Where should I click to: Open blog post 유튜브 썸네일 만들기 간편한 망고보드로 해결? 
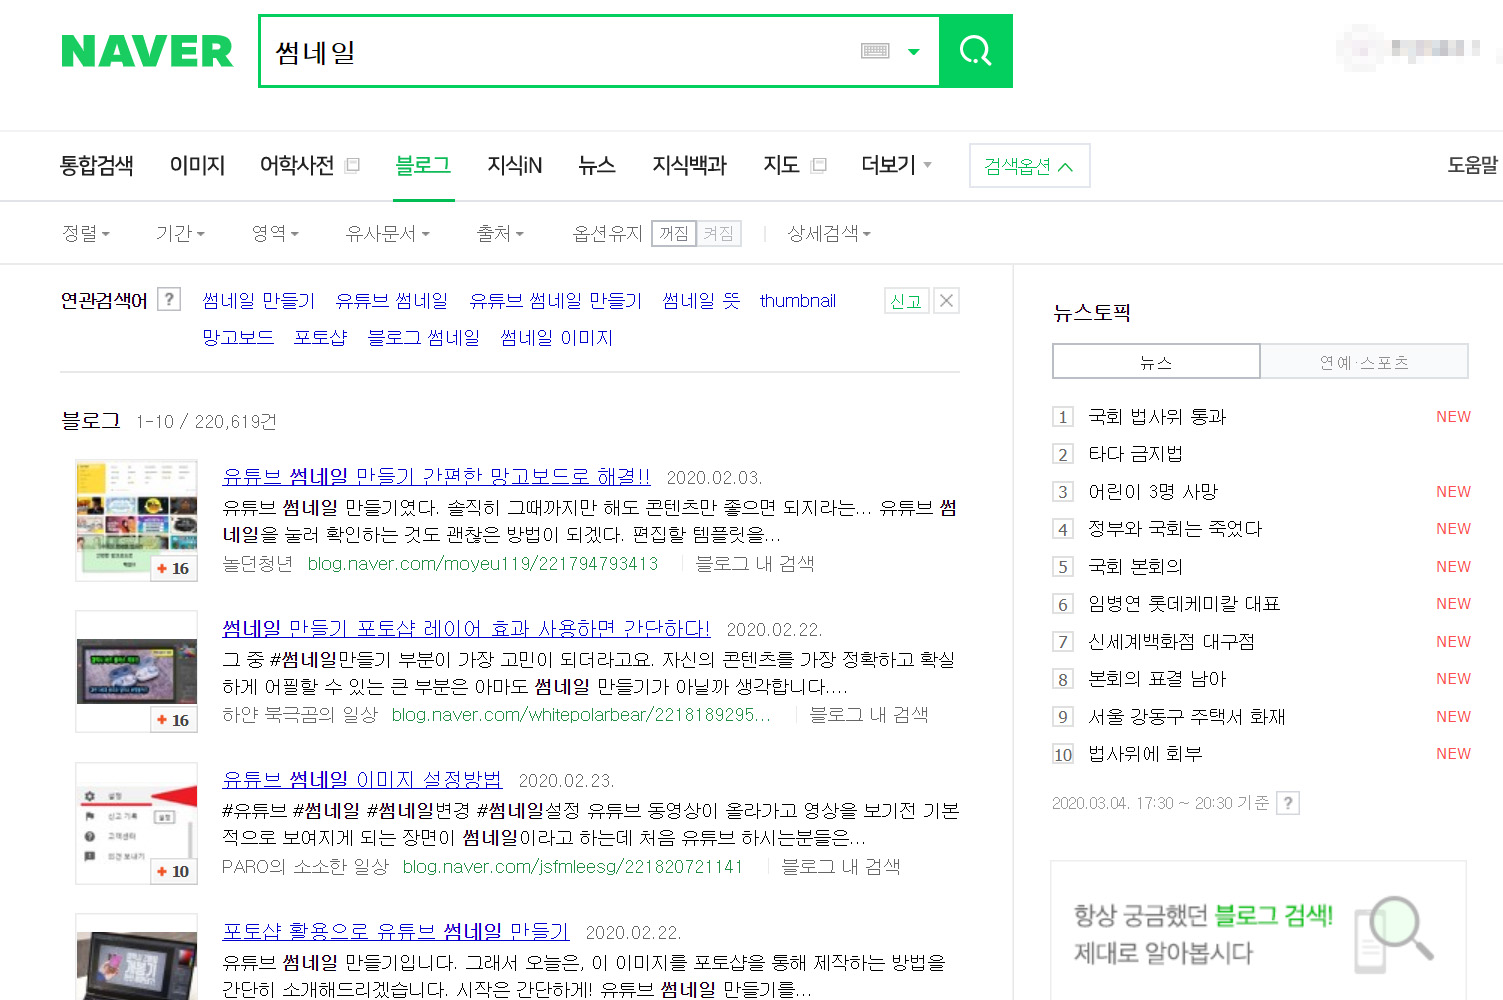coord(436,476)
